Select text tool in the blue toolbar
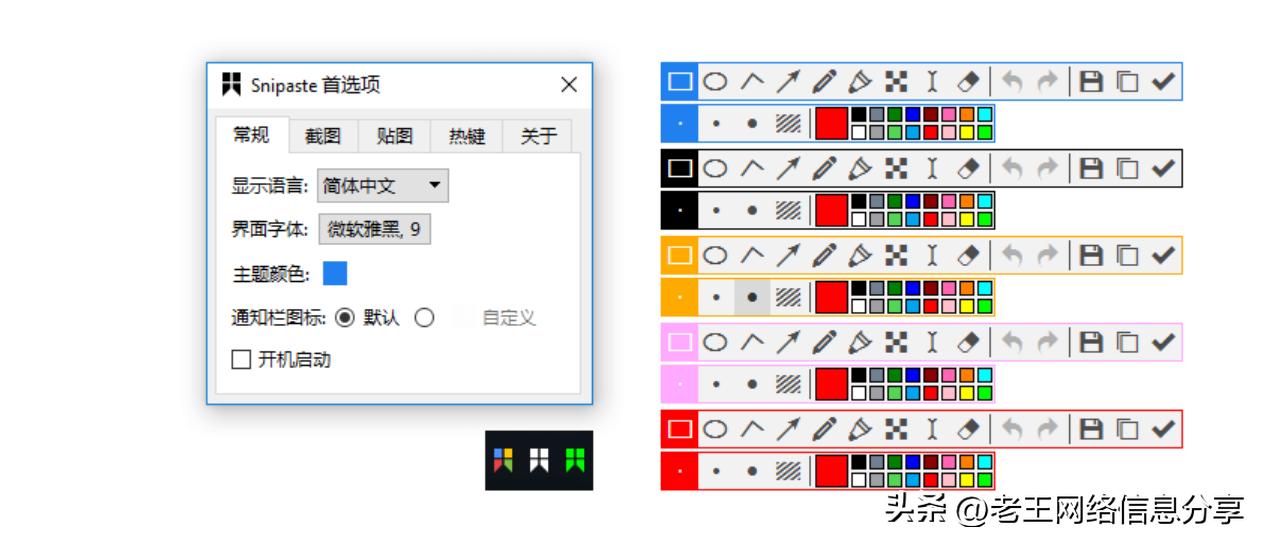 pos(932,82)
